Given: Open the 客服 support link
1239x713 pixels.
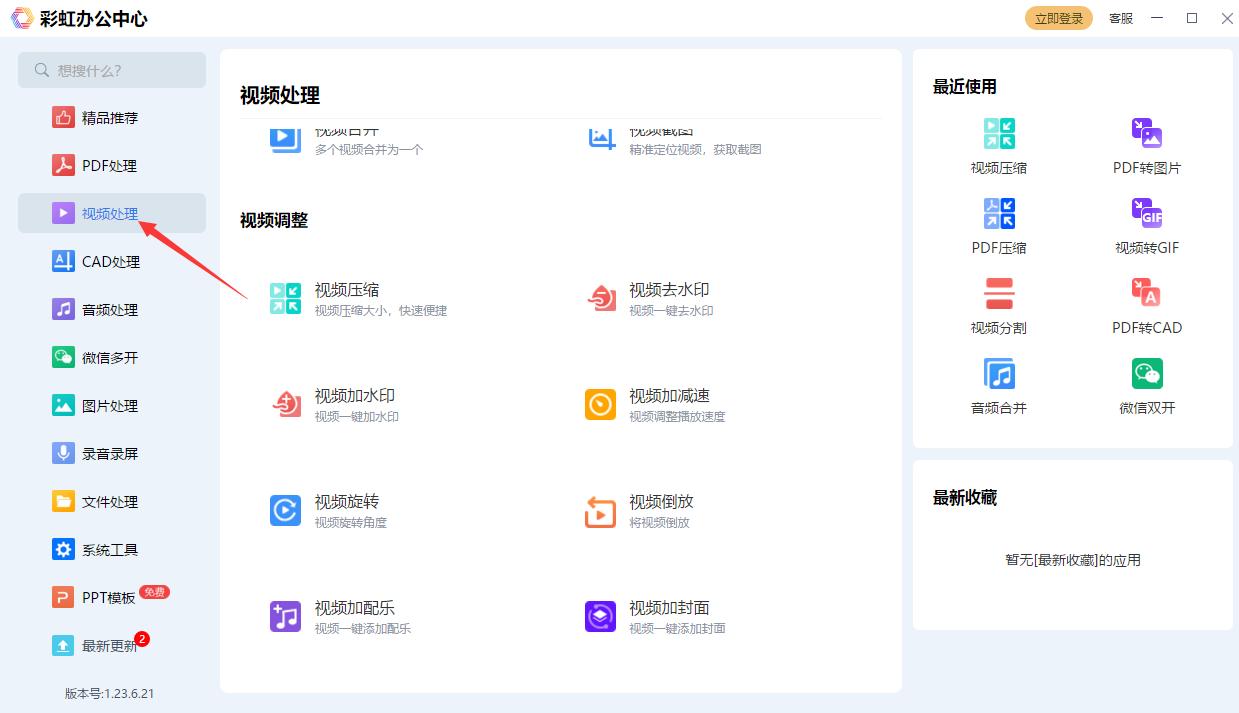Looking at the screenshot, I should tap(1120, 18).
